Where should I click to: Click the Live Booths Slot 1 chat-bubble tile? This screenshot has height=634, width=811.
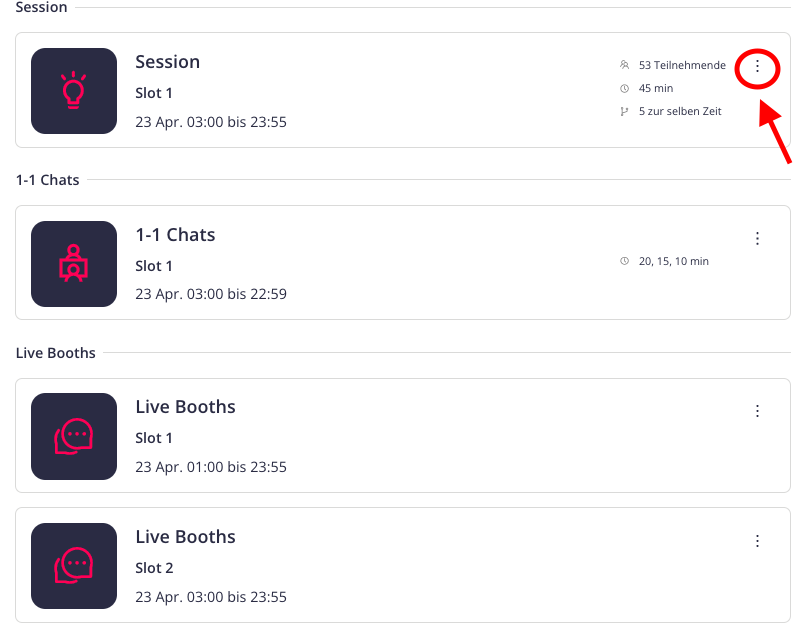[x=74, y=436]
